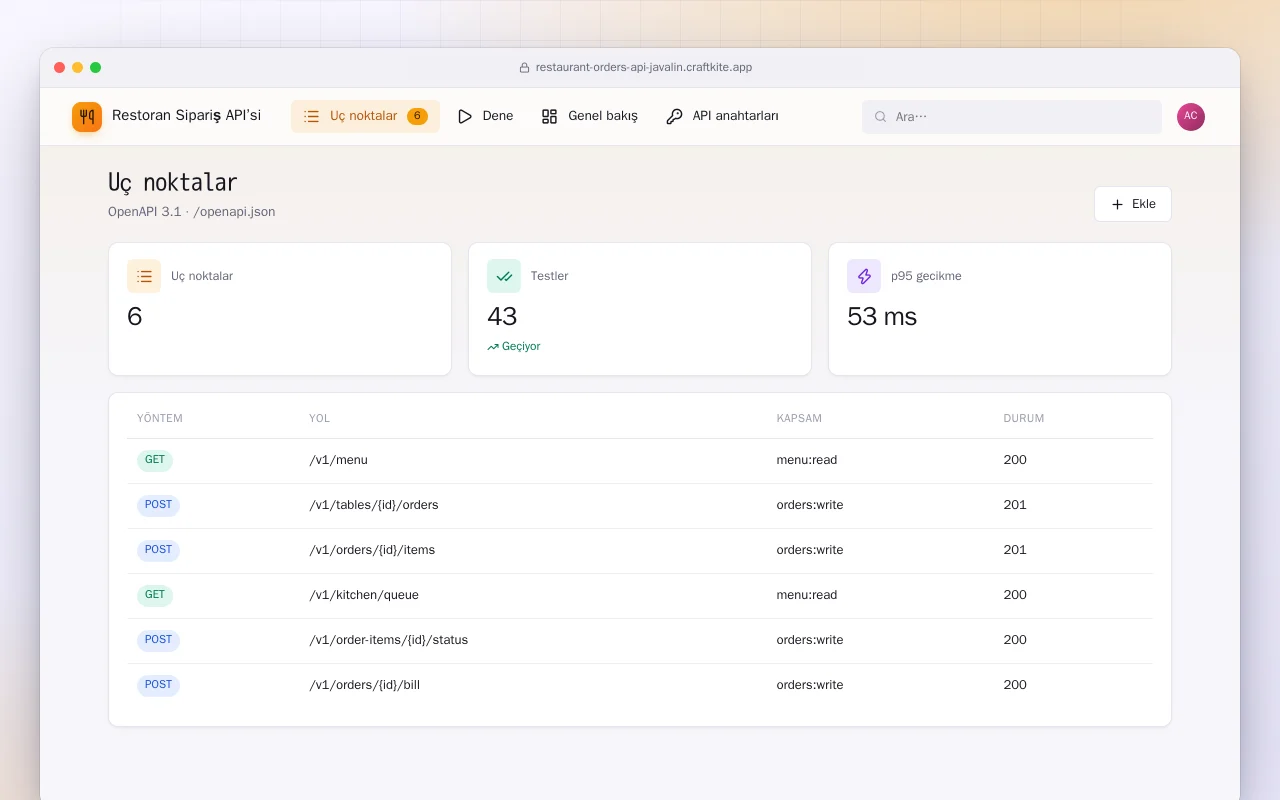Select the GET /v1/menu endpoint row
This screenshot has height=800, width=1280.
coord(640,460)
